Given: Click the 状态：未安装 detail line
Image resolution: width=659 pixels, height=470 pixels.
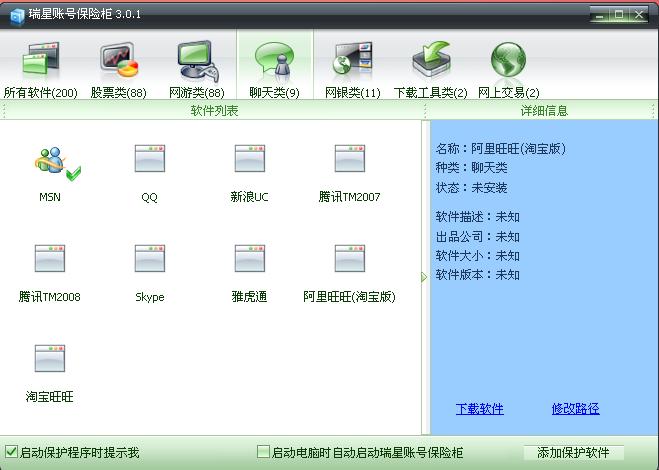Looking at the screenshot, I should tap(472, 187).
